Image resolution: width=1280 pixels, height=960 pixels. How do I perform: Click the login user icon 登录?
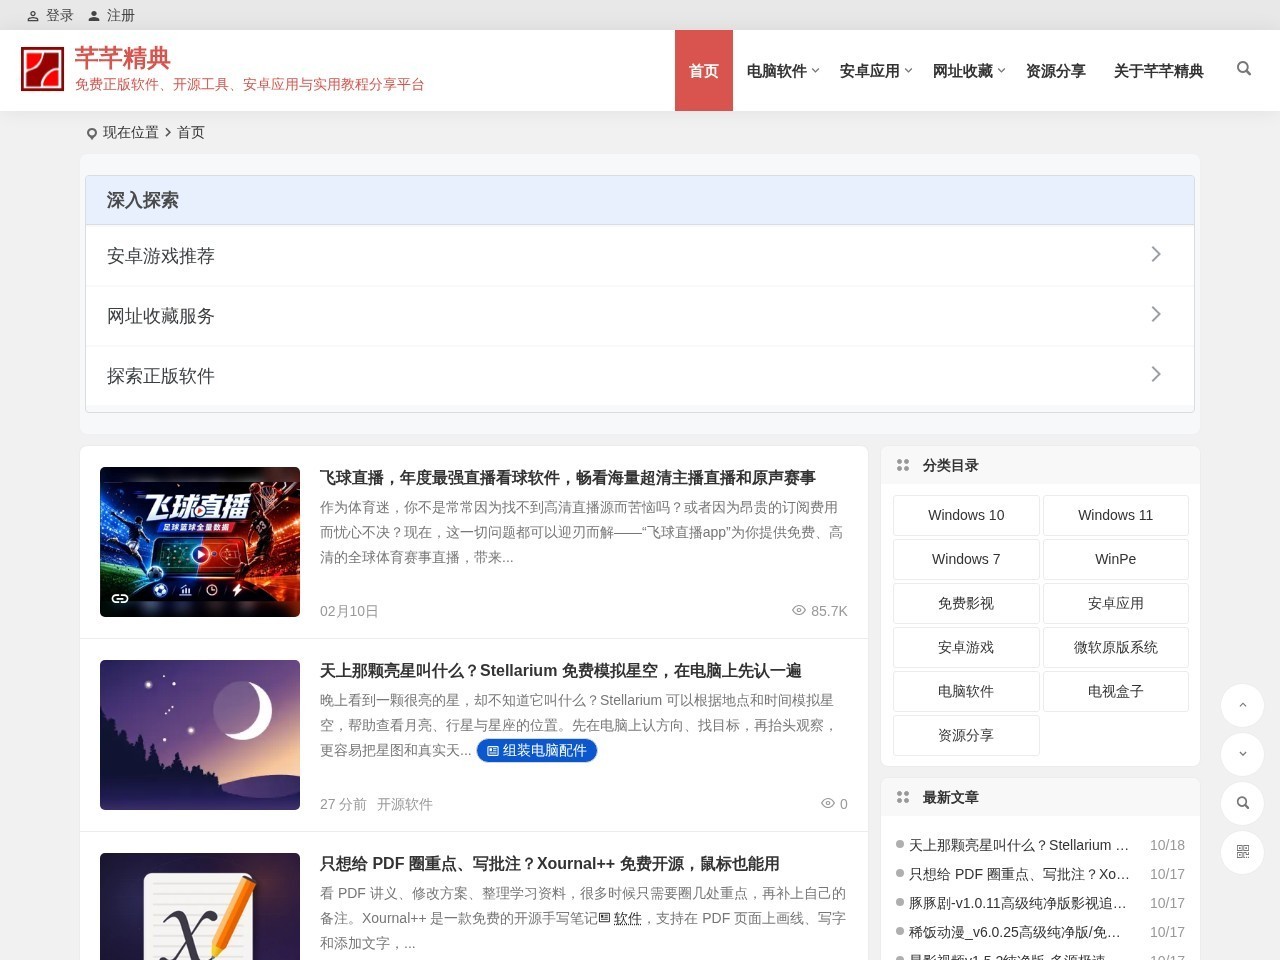(x=32, y=16)
